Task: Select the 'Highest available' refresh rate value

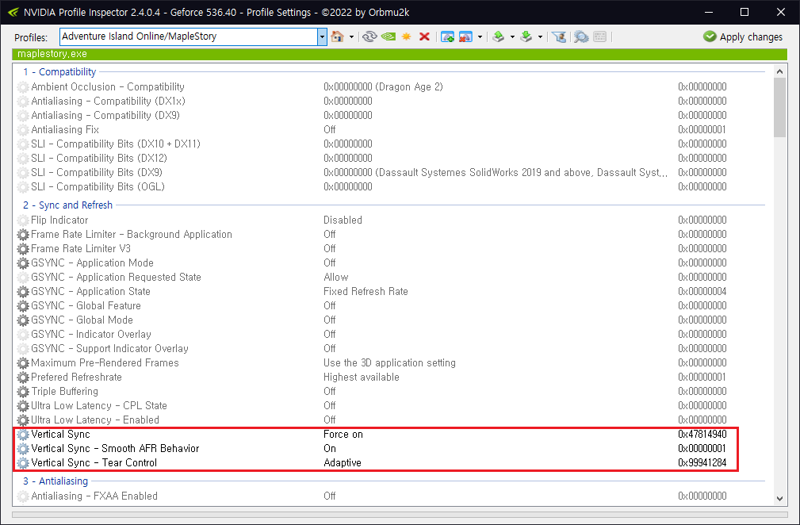Action: tap(361, 377)
